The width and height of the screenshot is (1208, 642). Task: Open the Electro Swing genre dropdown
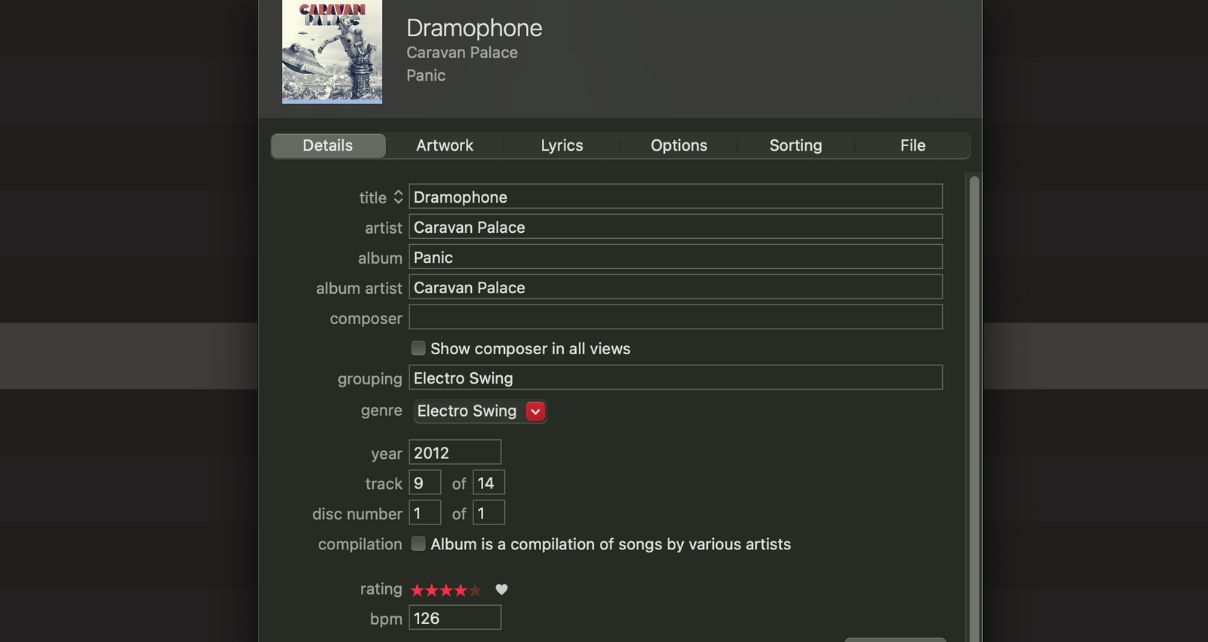[535, 411]
